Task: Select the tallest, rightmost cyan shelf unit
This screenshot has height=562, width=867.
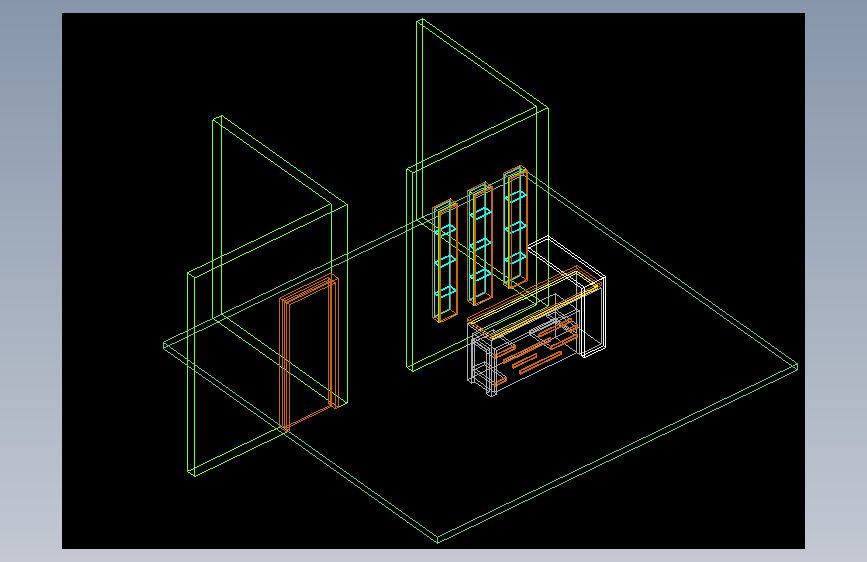Action: pyautogui.click(x=515, y=227)
